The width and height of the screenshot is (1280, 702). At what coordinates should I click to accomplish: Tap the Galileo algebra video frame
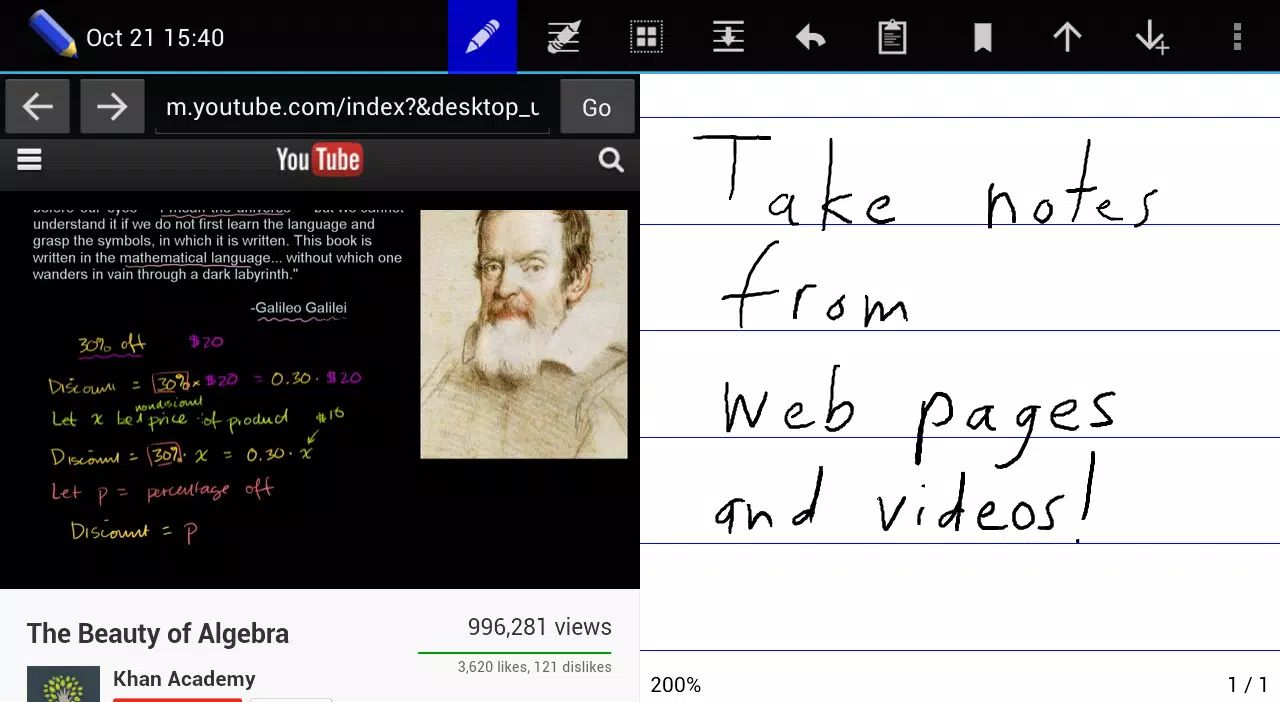320,389
